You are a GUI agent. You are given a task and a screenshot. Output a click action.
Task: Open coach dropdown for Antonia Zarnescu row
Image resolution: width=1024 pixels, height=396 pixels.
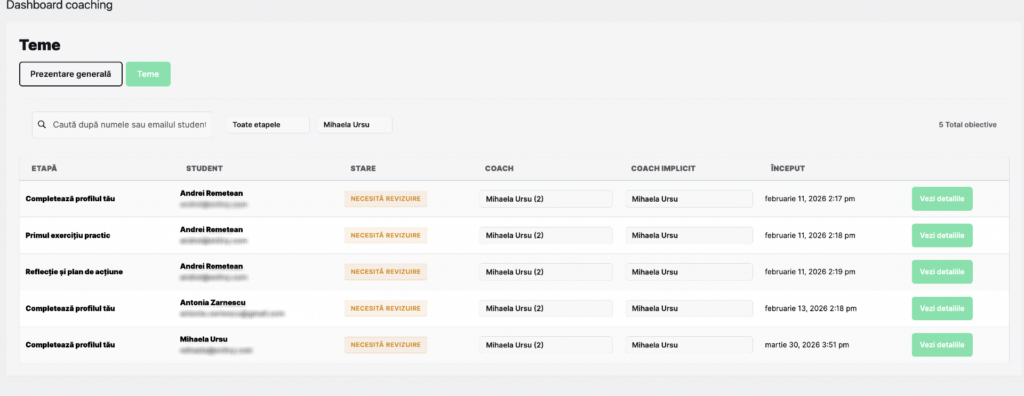[545, 308]
